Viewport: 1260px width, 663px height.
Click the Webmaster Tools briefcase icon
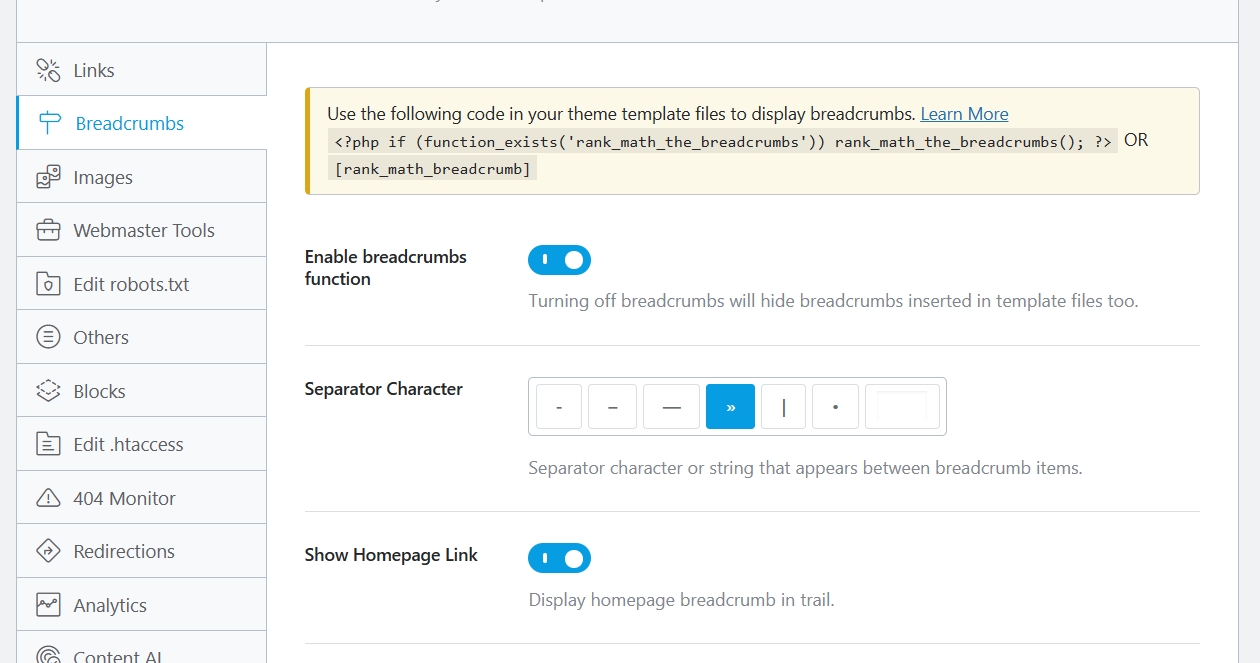coord(48,230)
